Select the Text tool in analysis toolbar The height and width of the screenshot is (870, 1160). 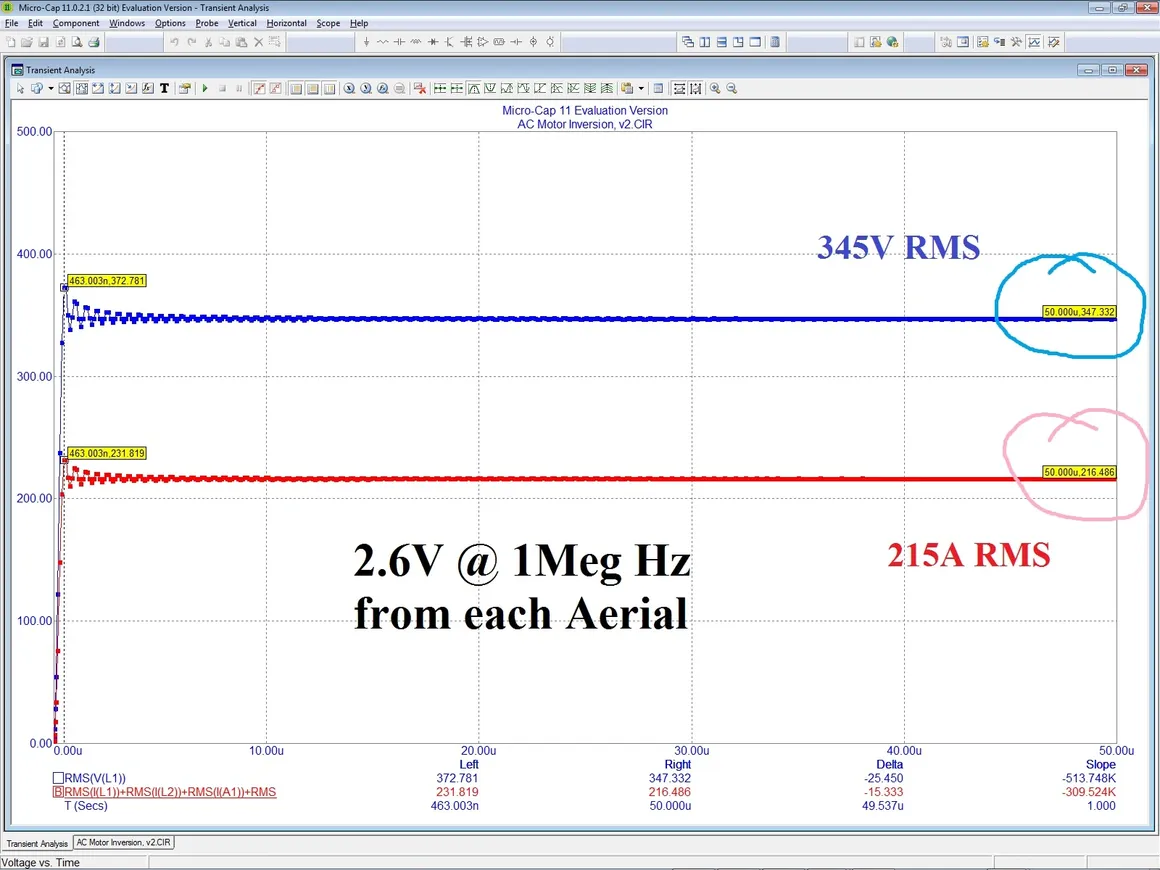(x=164, y=88)
